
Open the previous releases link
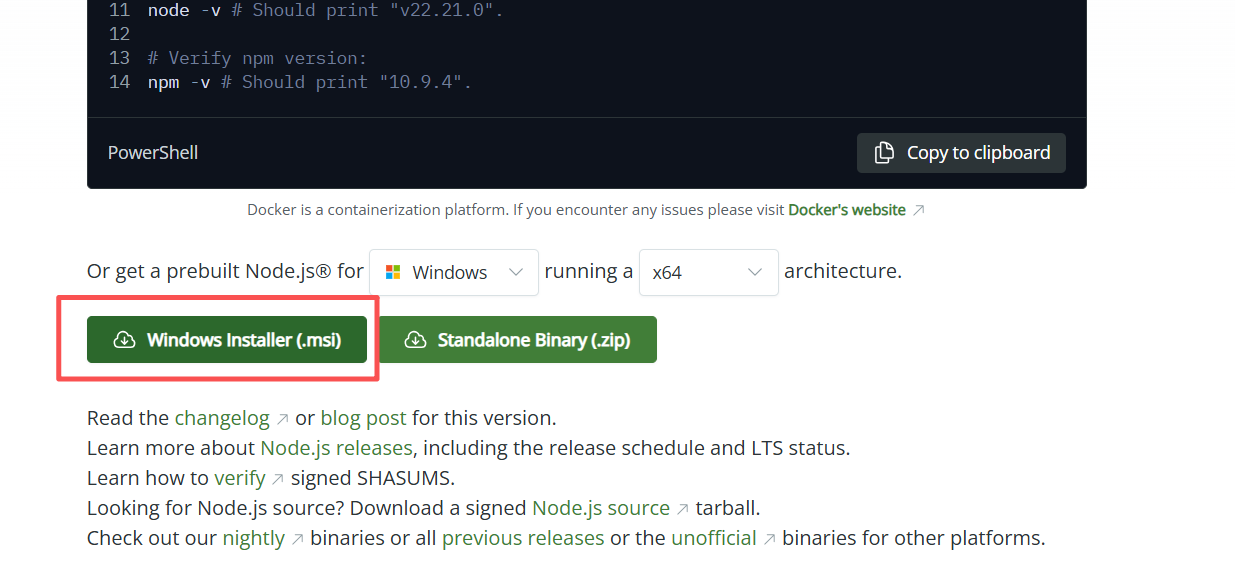[523, 538]
